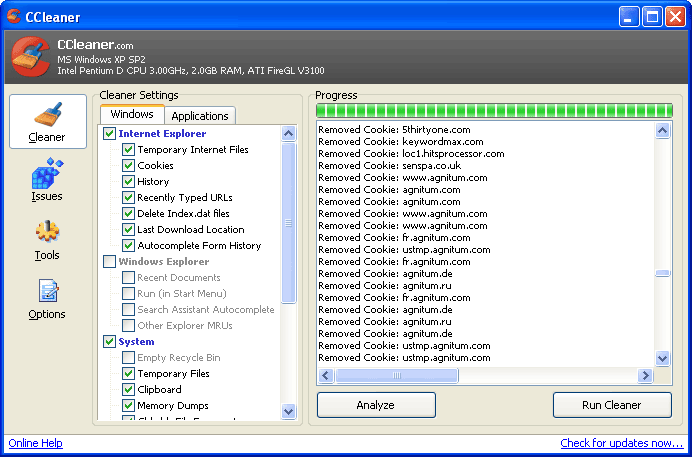692x457 pixels.
Task: Uncheck the Internet Explorer group checkbox
Action: [x=109, y=133]
